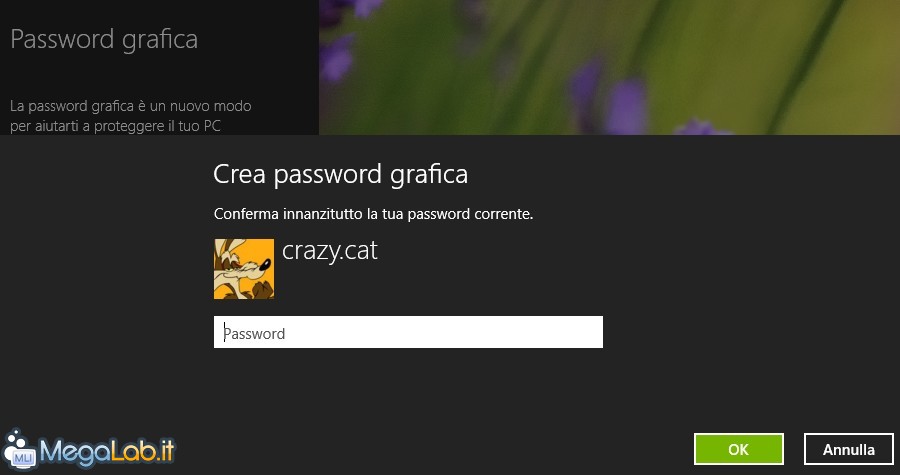The image size is (900, 475).
Task: Click the lavender flowers background photo
Action: (609, 67)
